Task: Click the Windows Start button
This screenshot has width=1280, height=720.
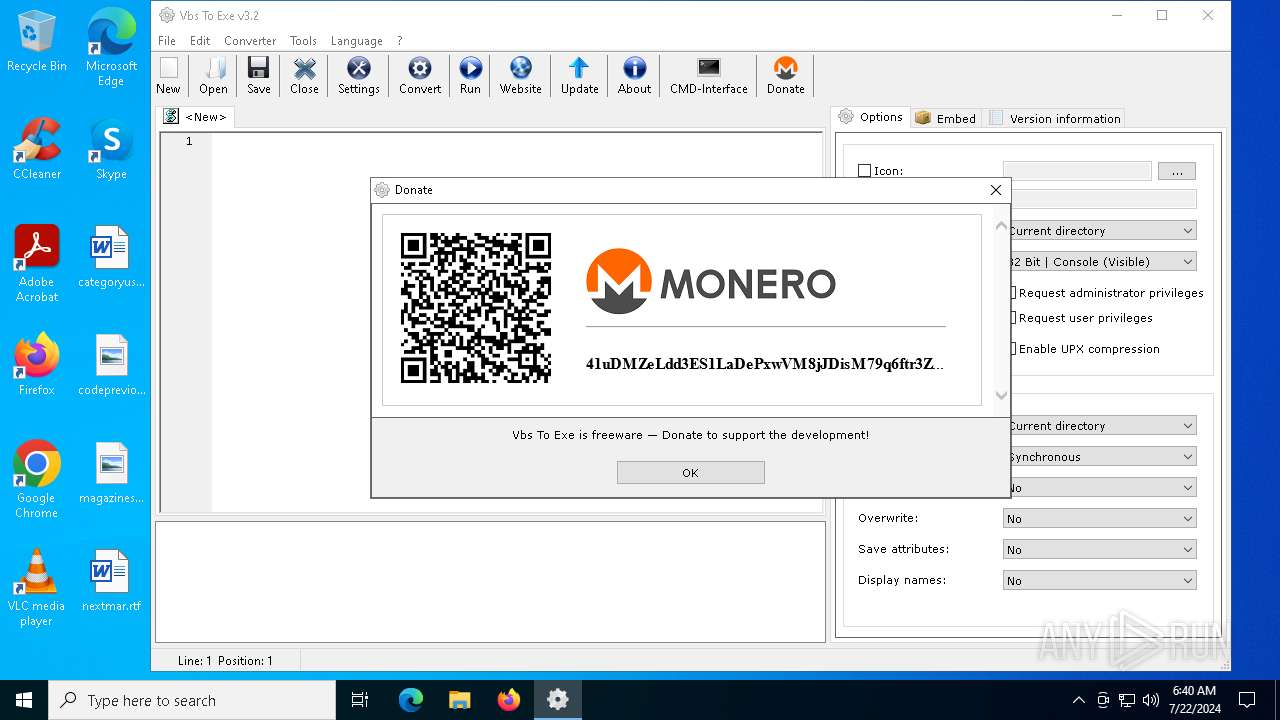Action: click(x=24, y=700)
